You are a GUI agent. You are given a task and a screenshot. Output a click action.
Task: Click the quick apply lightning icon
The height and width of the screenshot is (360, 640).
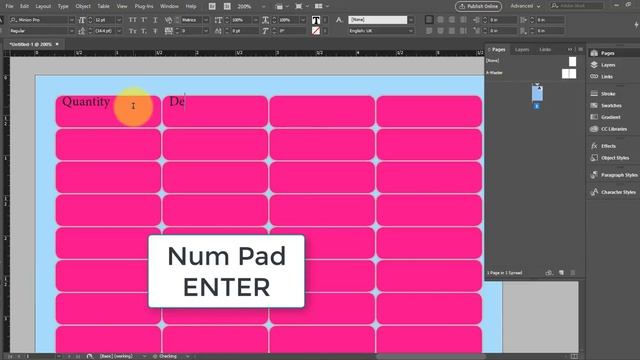[x=636, y=25]
